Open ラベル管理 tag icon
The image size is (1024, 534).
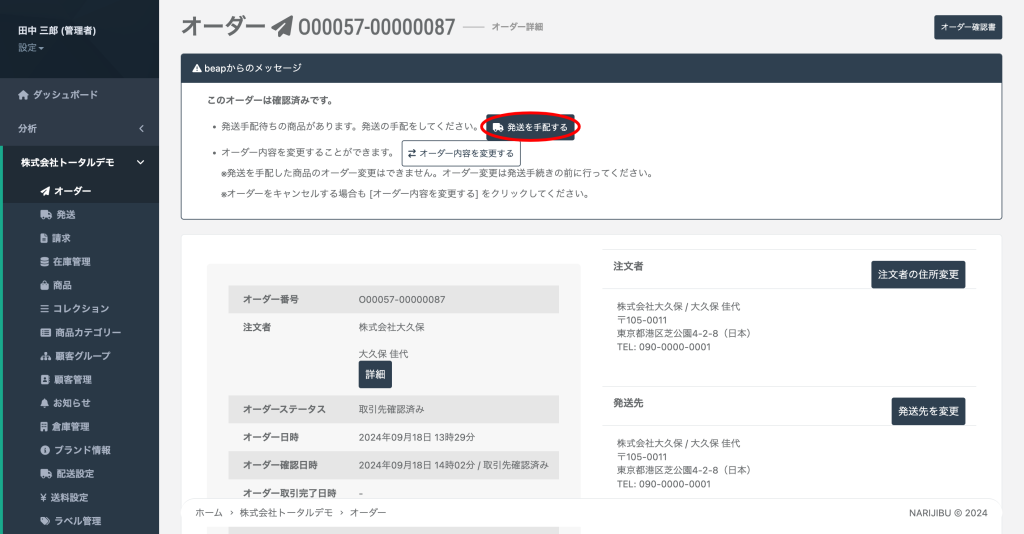coord(44,521)
